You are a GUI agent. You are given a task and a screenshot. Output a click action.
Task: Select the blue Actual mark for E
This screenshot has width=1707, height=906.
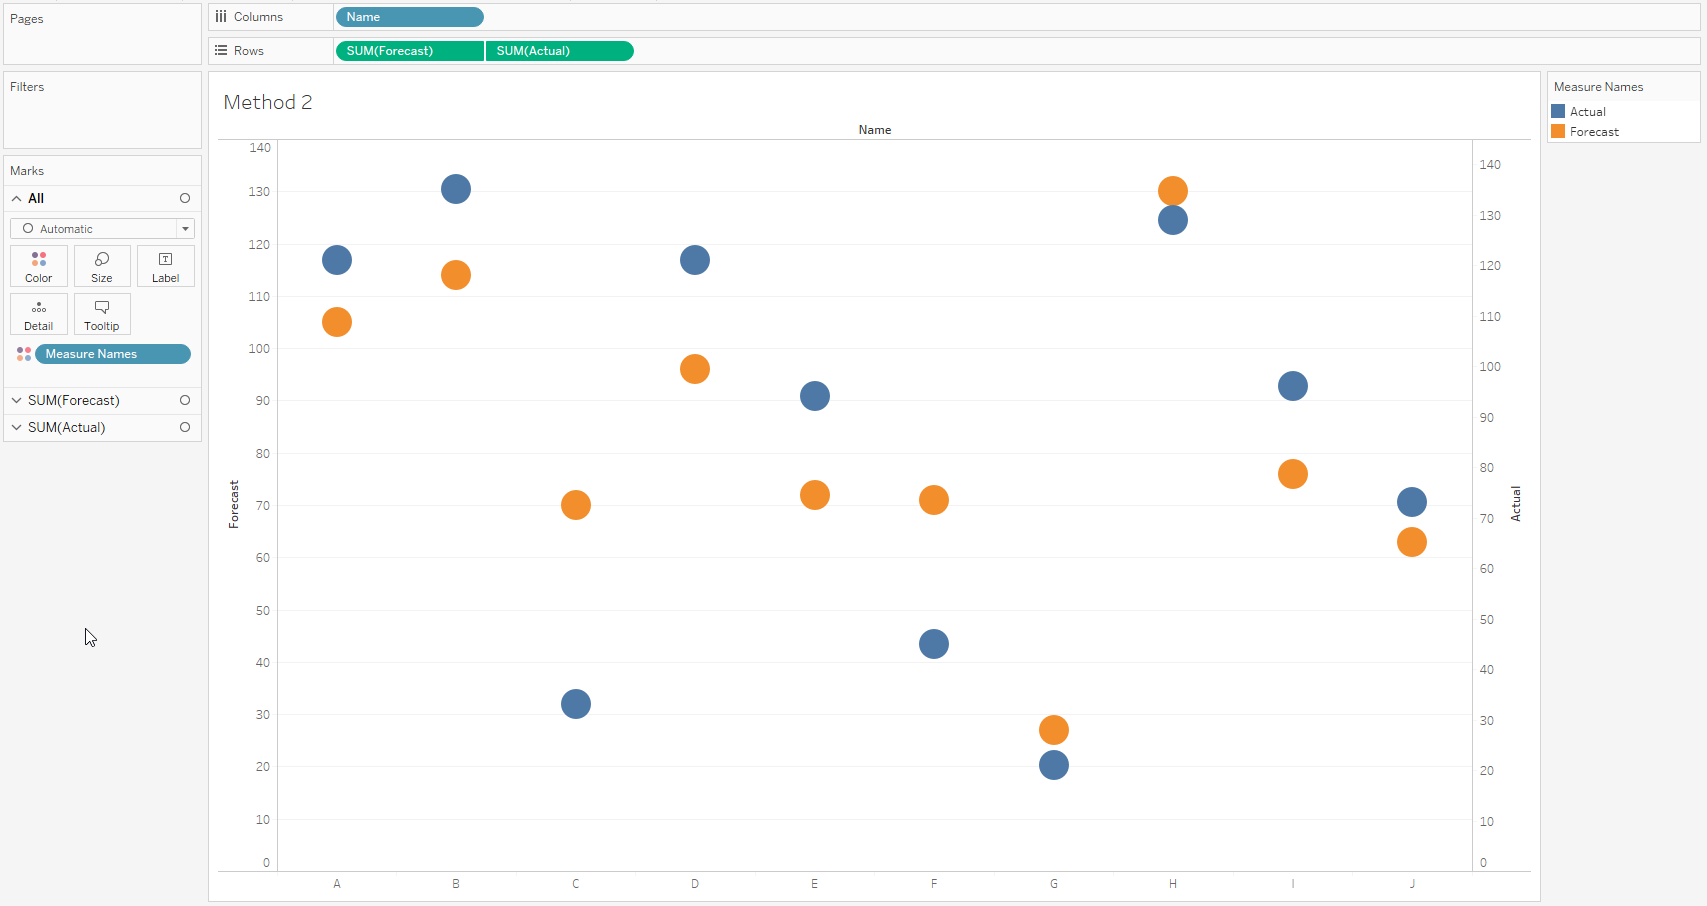[815, 396]
